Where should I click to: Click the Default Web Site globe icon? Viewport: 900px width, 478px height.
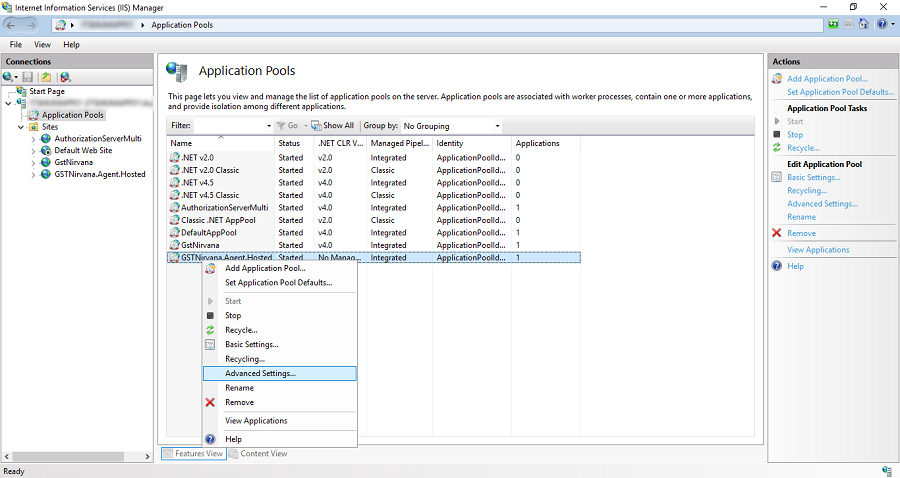[46, 150]
